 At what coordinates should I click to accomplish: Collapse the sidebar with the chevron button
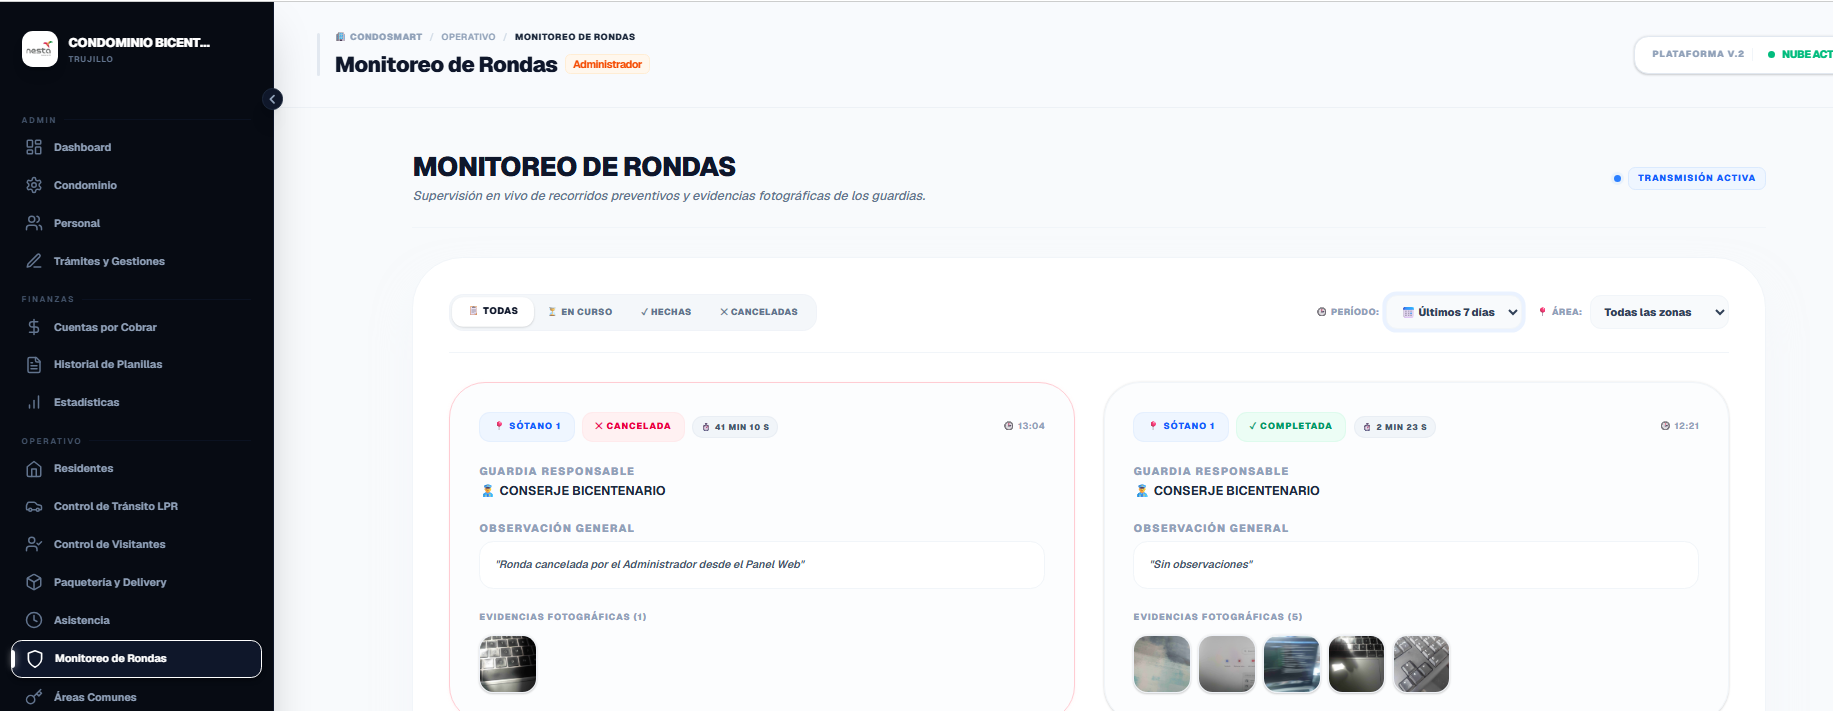[272, 99]
